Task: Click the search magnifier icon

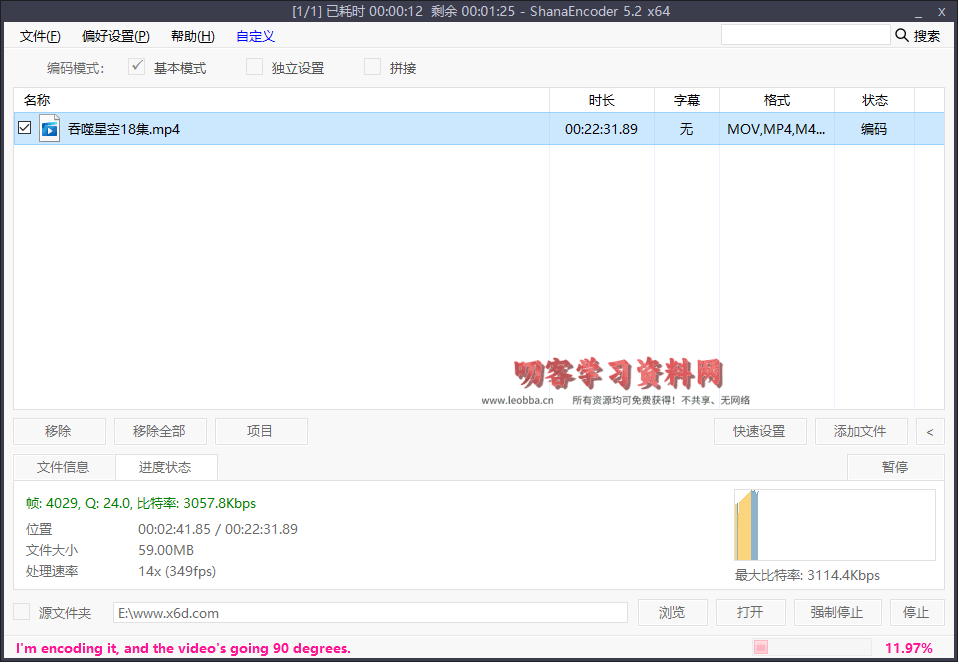Action: point(903,34)
